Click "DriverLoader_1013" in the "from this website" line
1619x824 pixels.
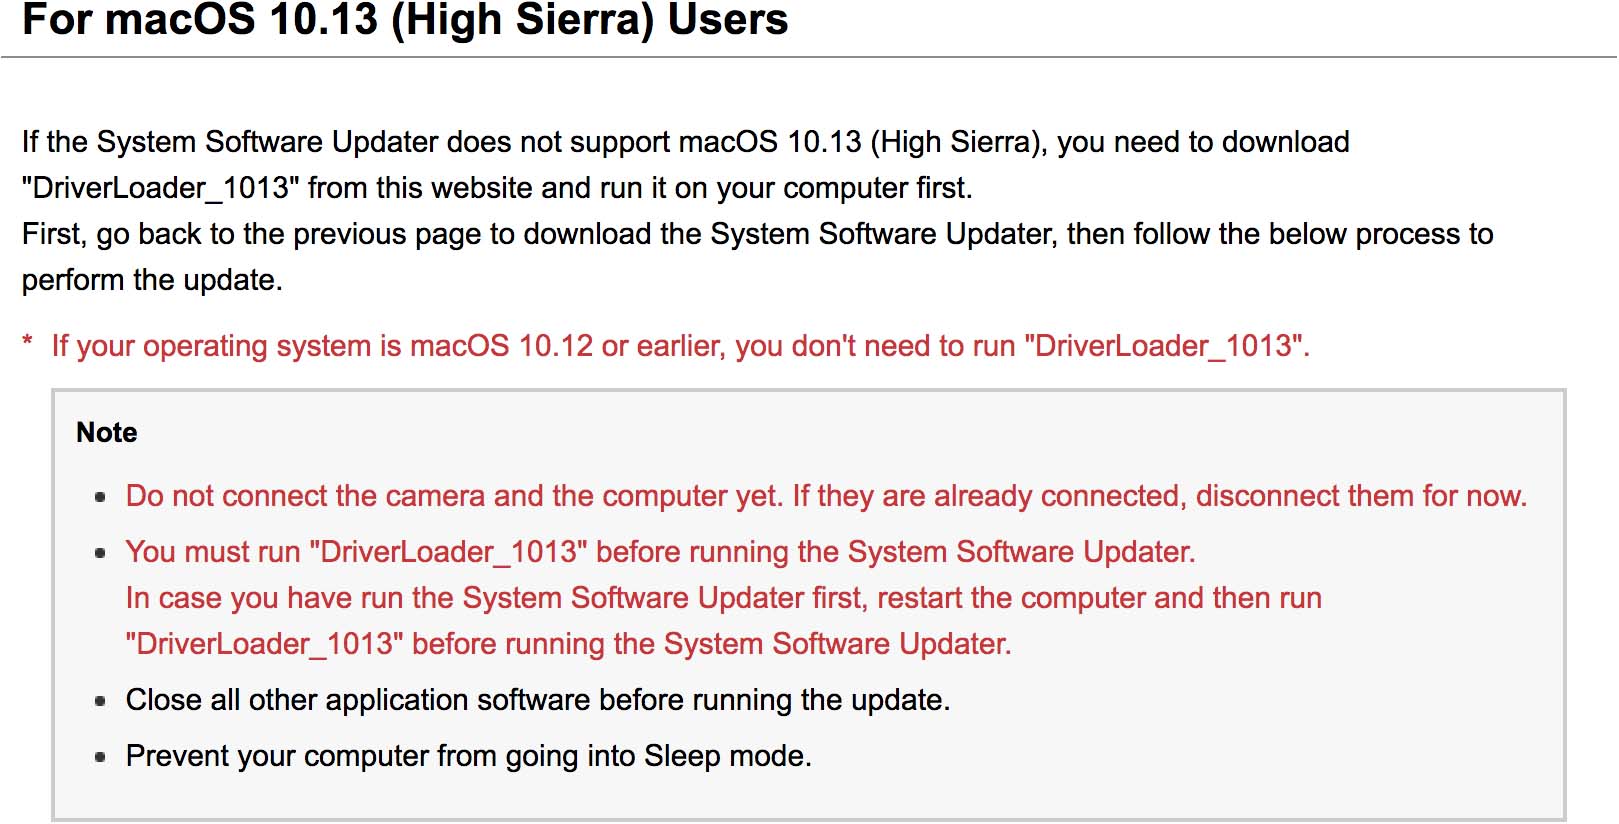pos(161,188)
